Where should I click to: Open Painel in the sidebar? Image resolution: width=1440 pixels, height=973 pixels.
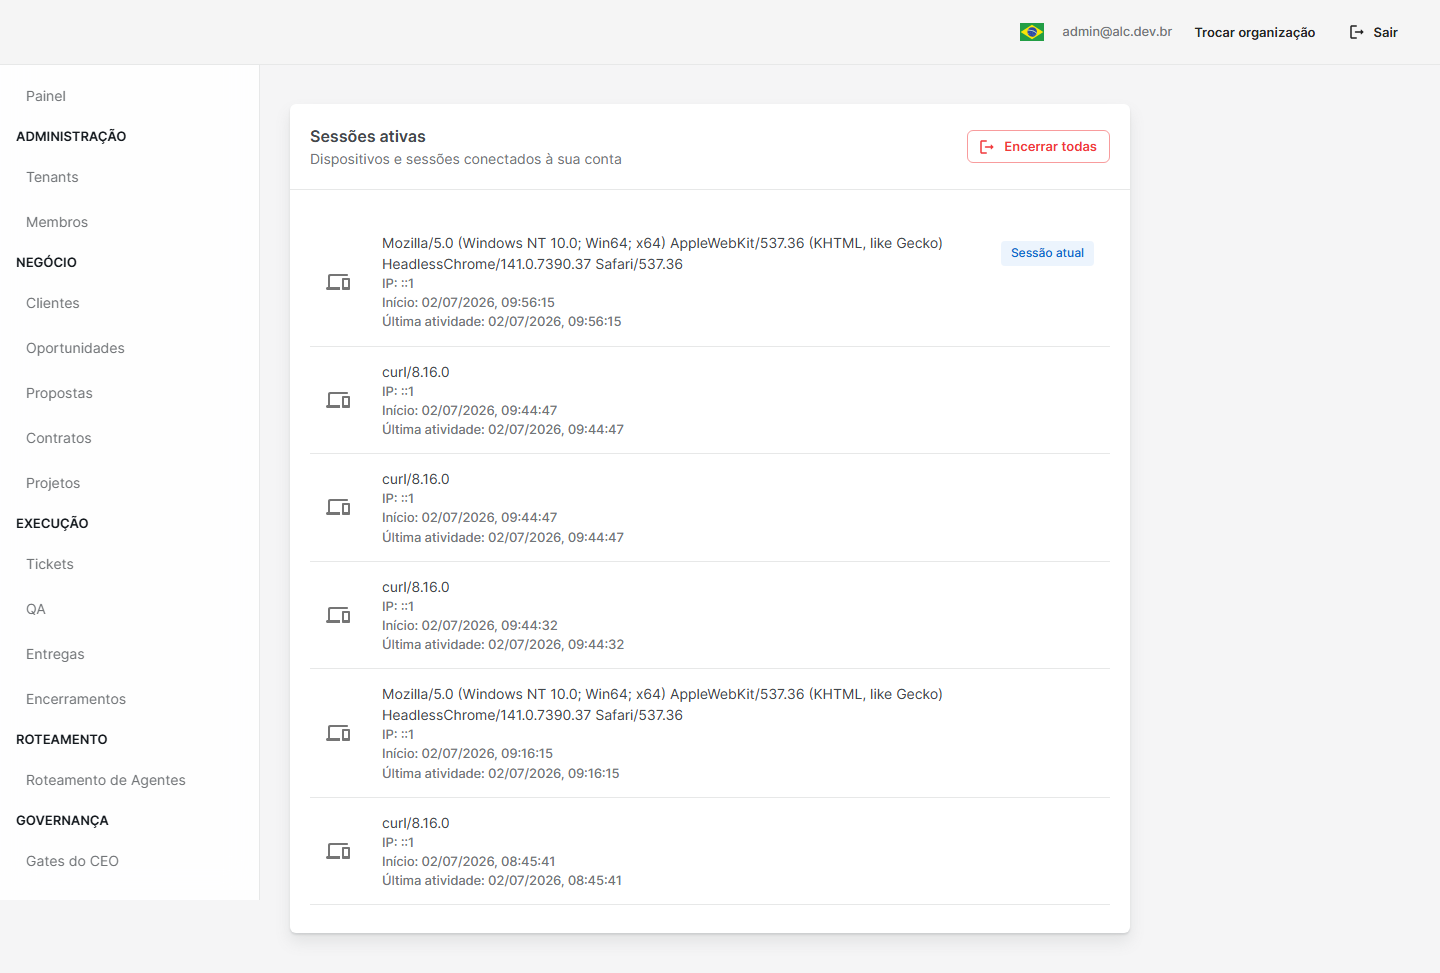pyautogui.click(x=46, y=96)
